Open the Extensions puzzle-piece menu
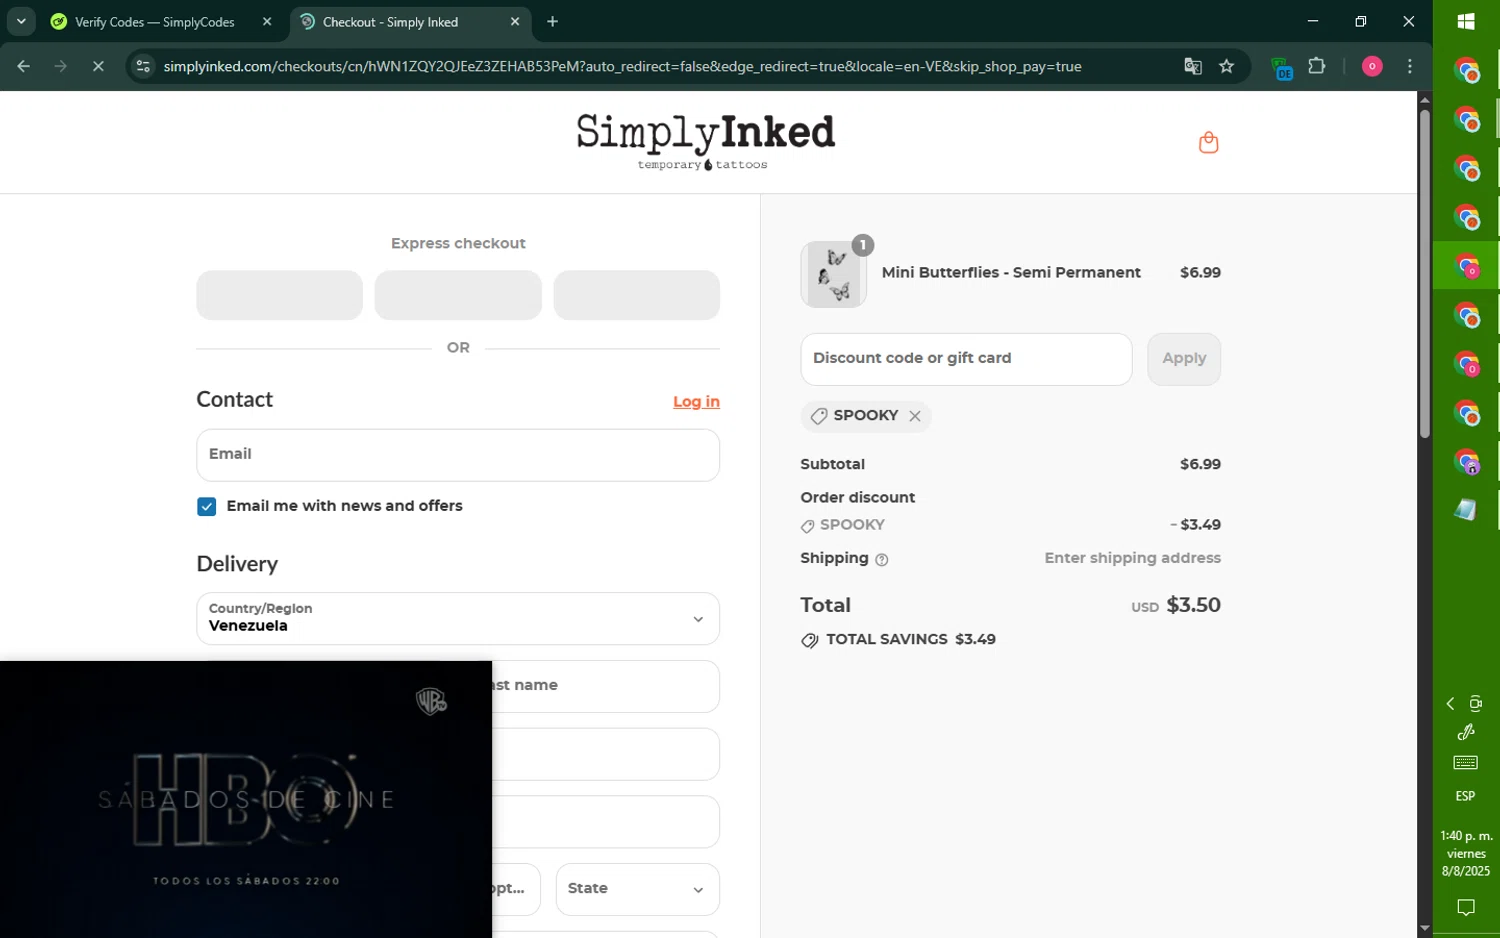The width and height of the screenshot is (1500, 938). tap(1317, 67)
